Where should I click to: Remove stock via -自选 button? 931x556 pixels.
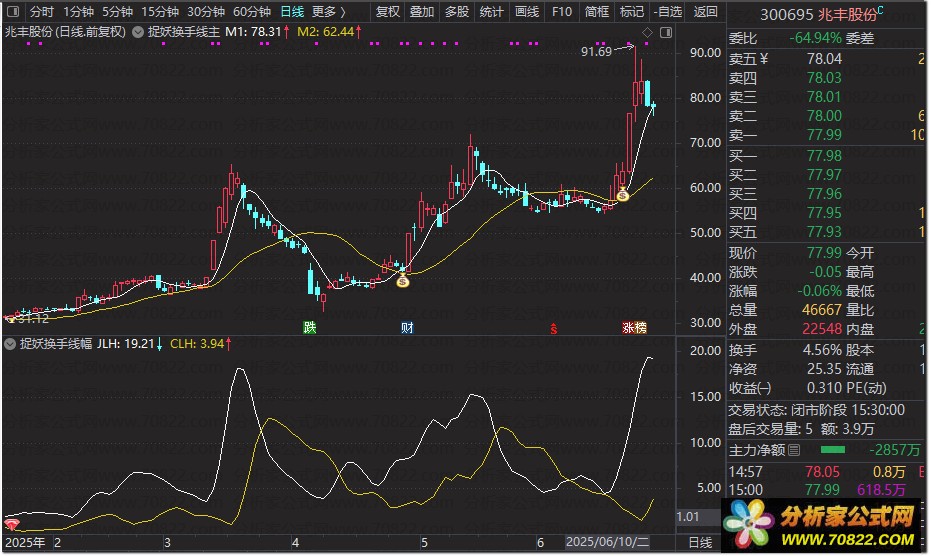point(668,11)
